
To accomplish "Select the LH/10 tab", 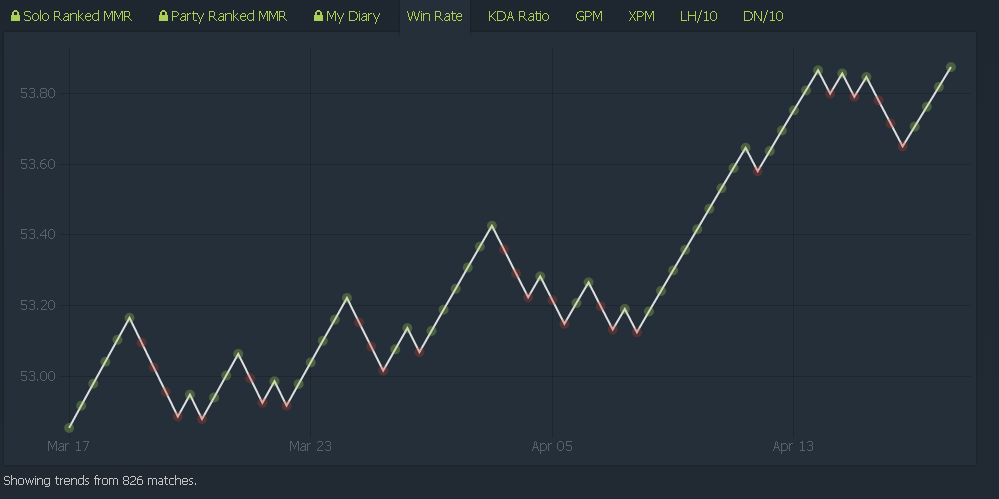I will click(x=698, y=16).
